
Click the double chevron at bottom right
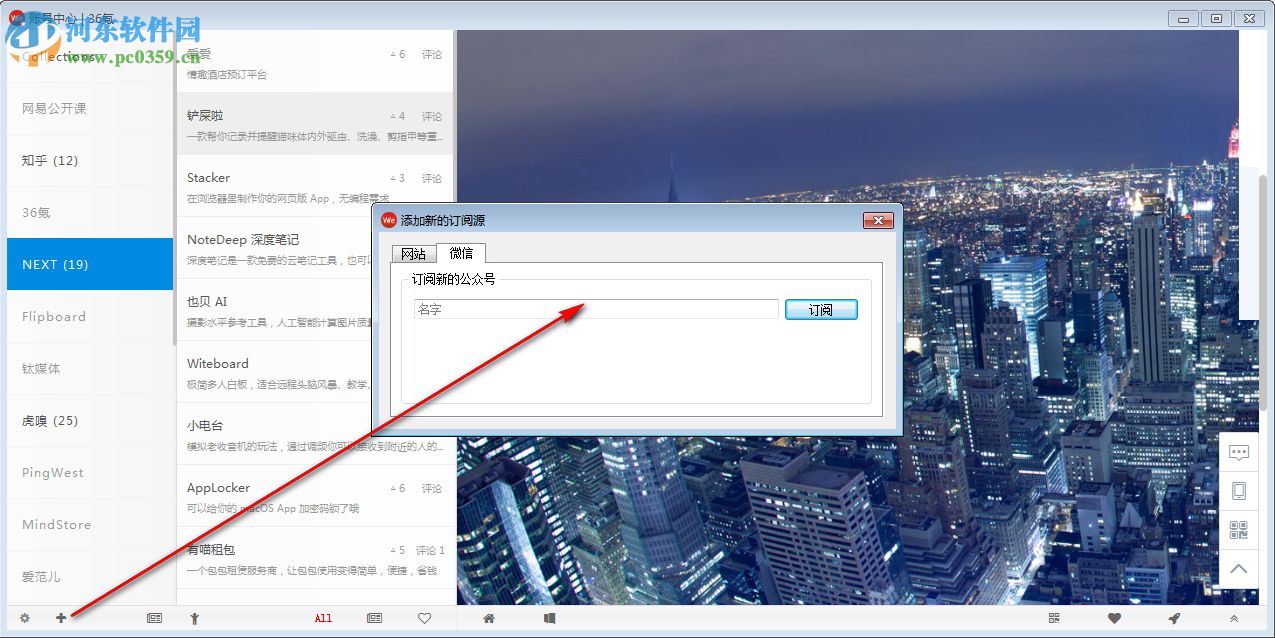point(1236,618)
